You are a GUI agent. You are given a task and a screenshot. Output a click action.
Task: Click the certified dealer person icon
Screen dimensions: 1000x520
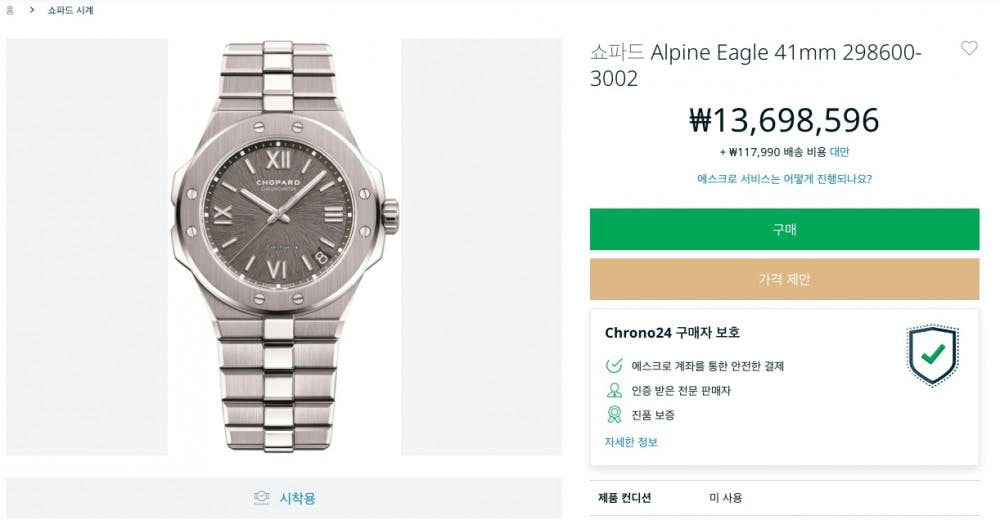[614, 390]
